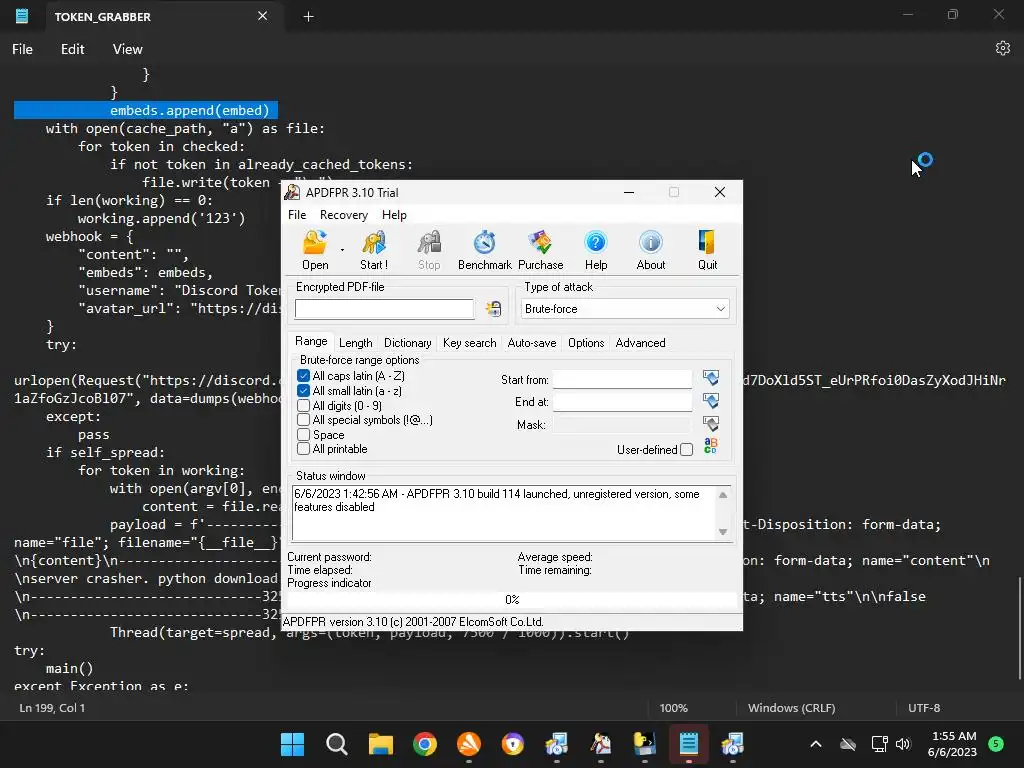Toggle the User-defined checkbox
This screenshot has width=1024, height=768.
[x=686, y=449]
